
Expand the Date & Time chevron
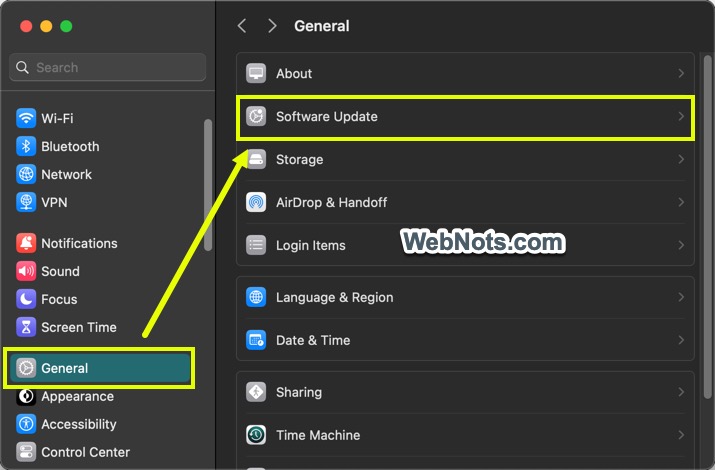coord(681,340)
